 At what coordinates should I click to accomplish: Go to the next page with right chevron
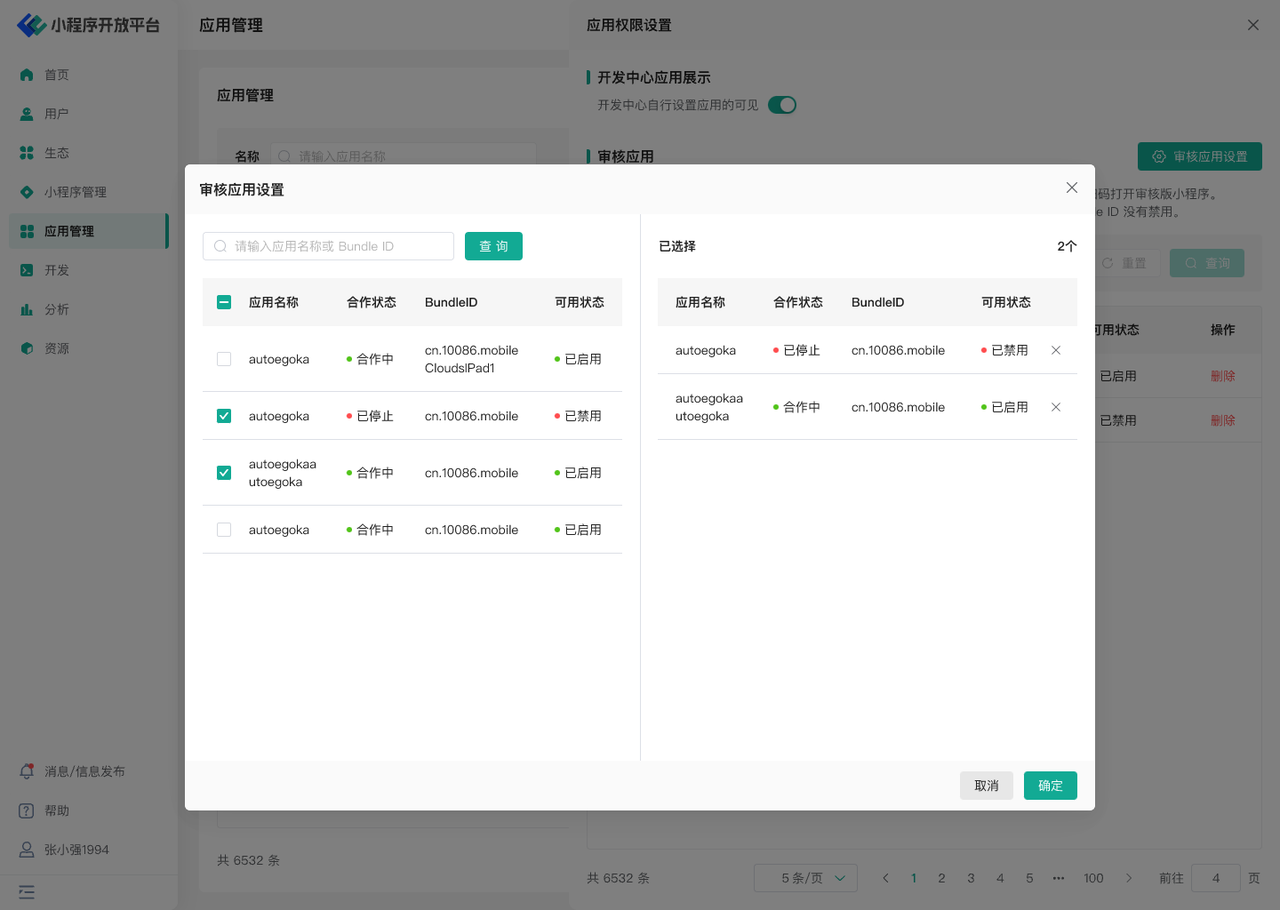(x=1129, y=878)
